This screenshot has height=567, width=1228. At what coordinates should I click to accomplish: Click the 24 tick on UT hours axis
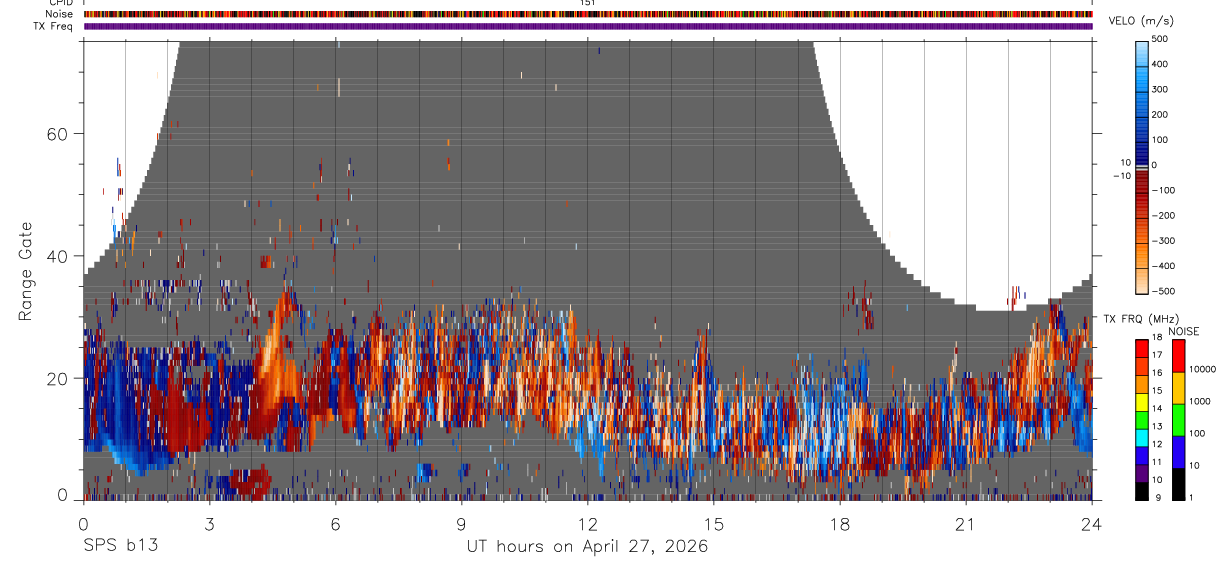point(1092,522)
